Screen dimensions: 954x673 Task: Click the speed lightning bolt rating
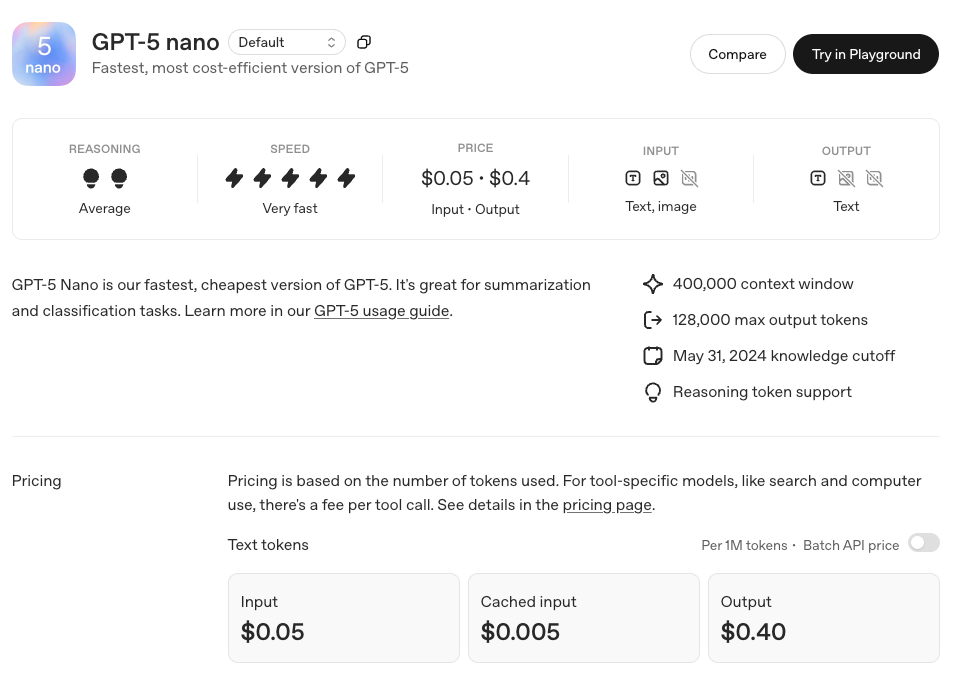(290, 178)
